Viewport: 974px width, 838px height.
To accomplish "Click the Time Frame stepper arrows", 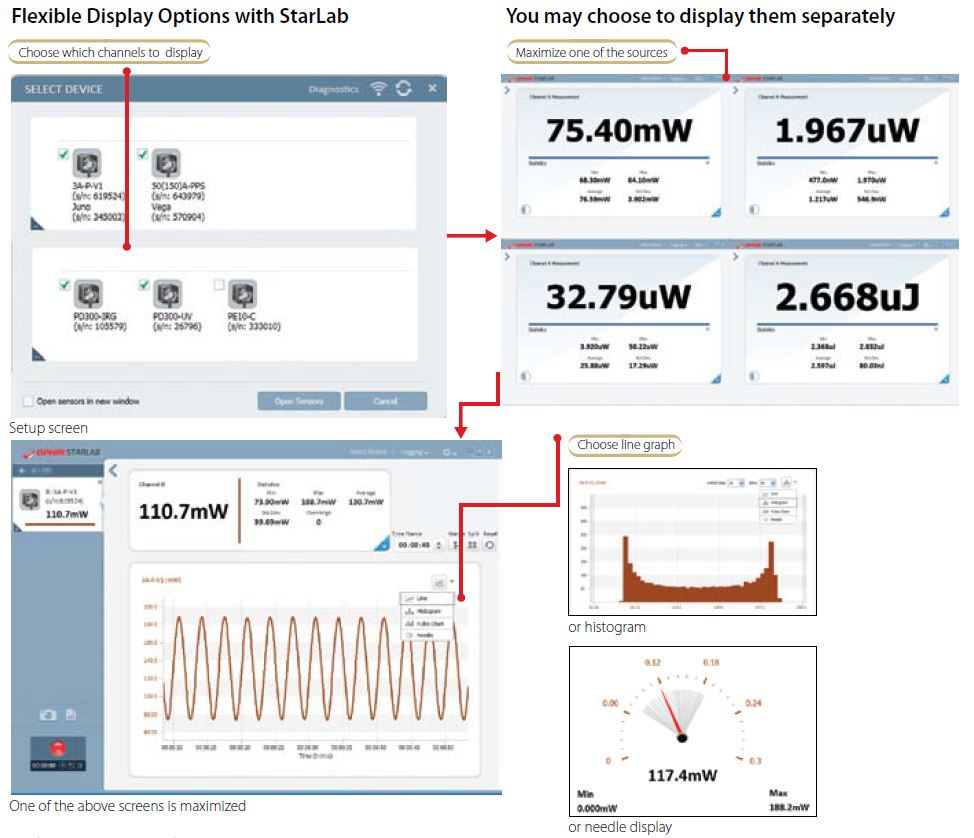I will 439,545.
